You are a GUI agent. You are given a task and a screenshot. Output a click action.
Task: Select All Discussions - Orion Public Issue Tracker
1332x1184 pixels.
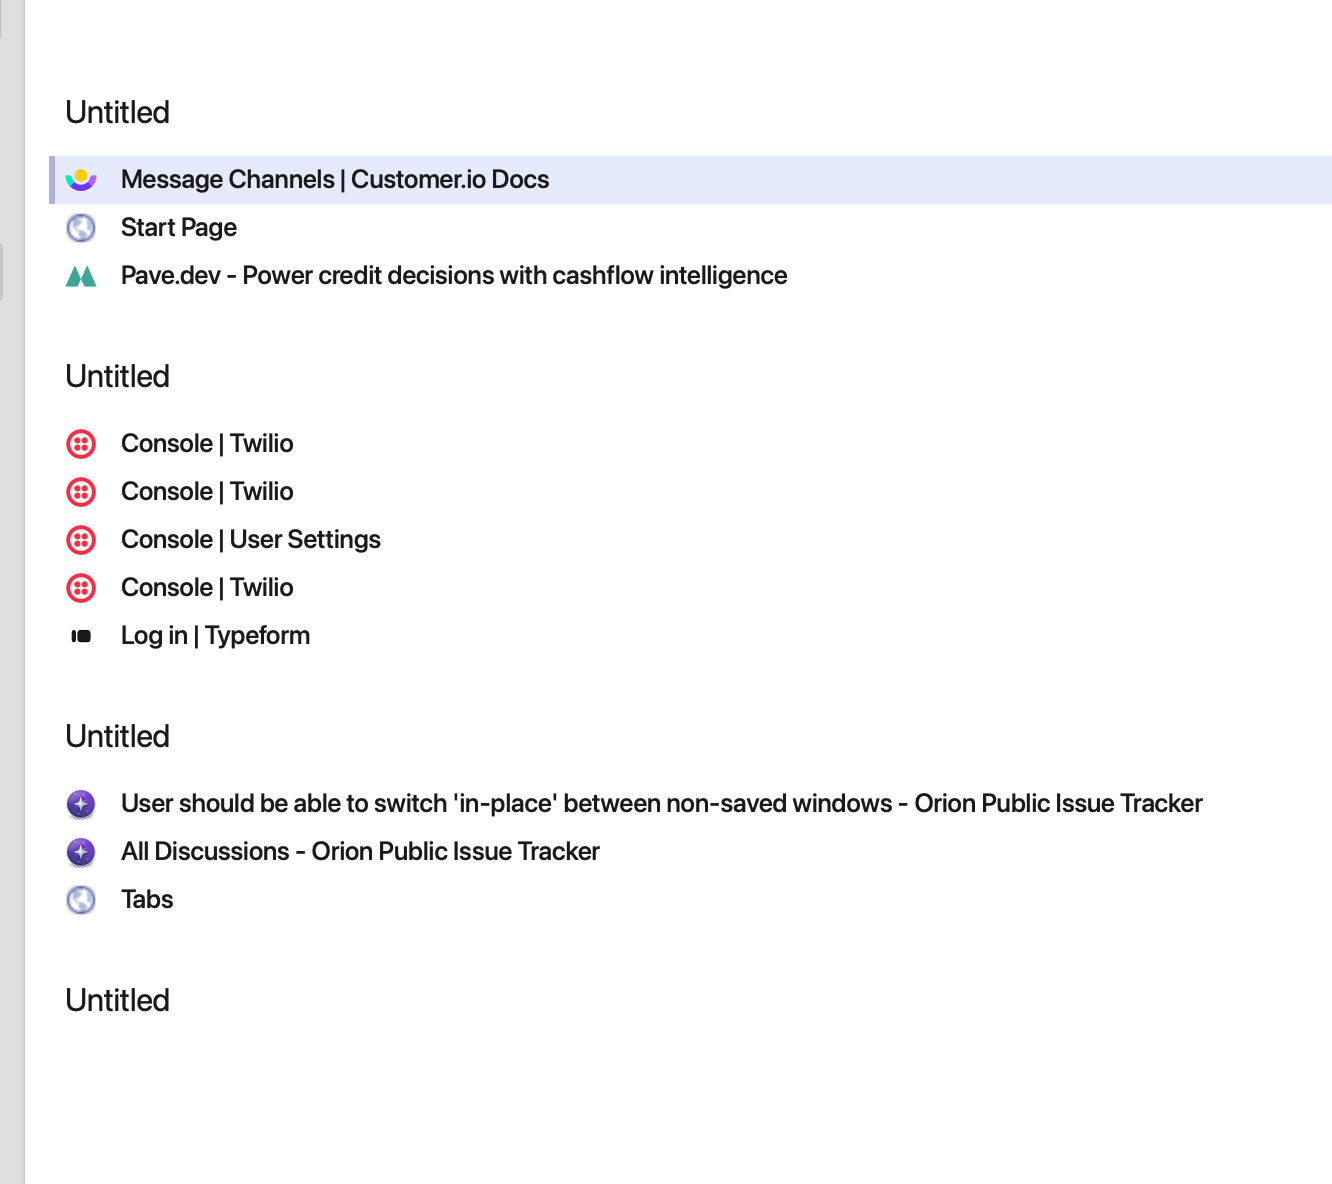click(360, 852)
